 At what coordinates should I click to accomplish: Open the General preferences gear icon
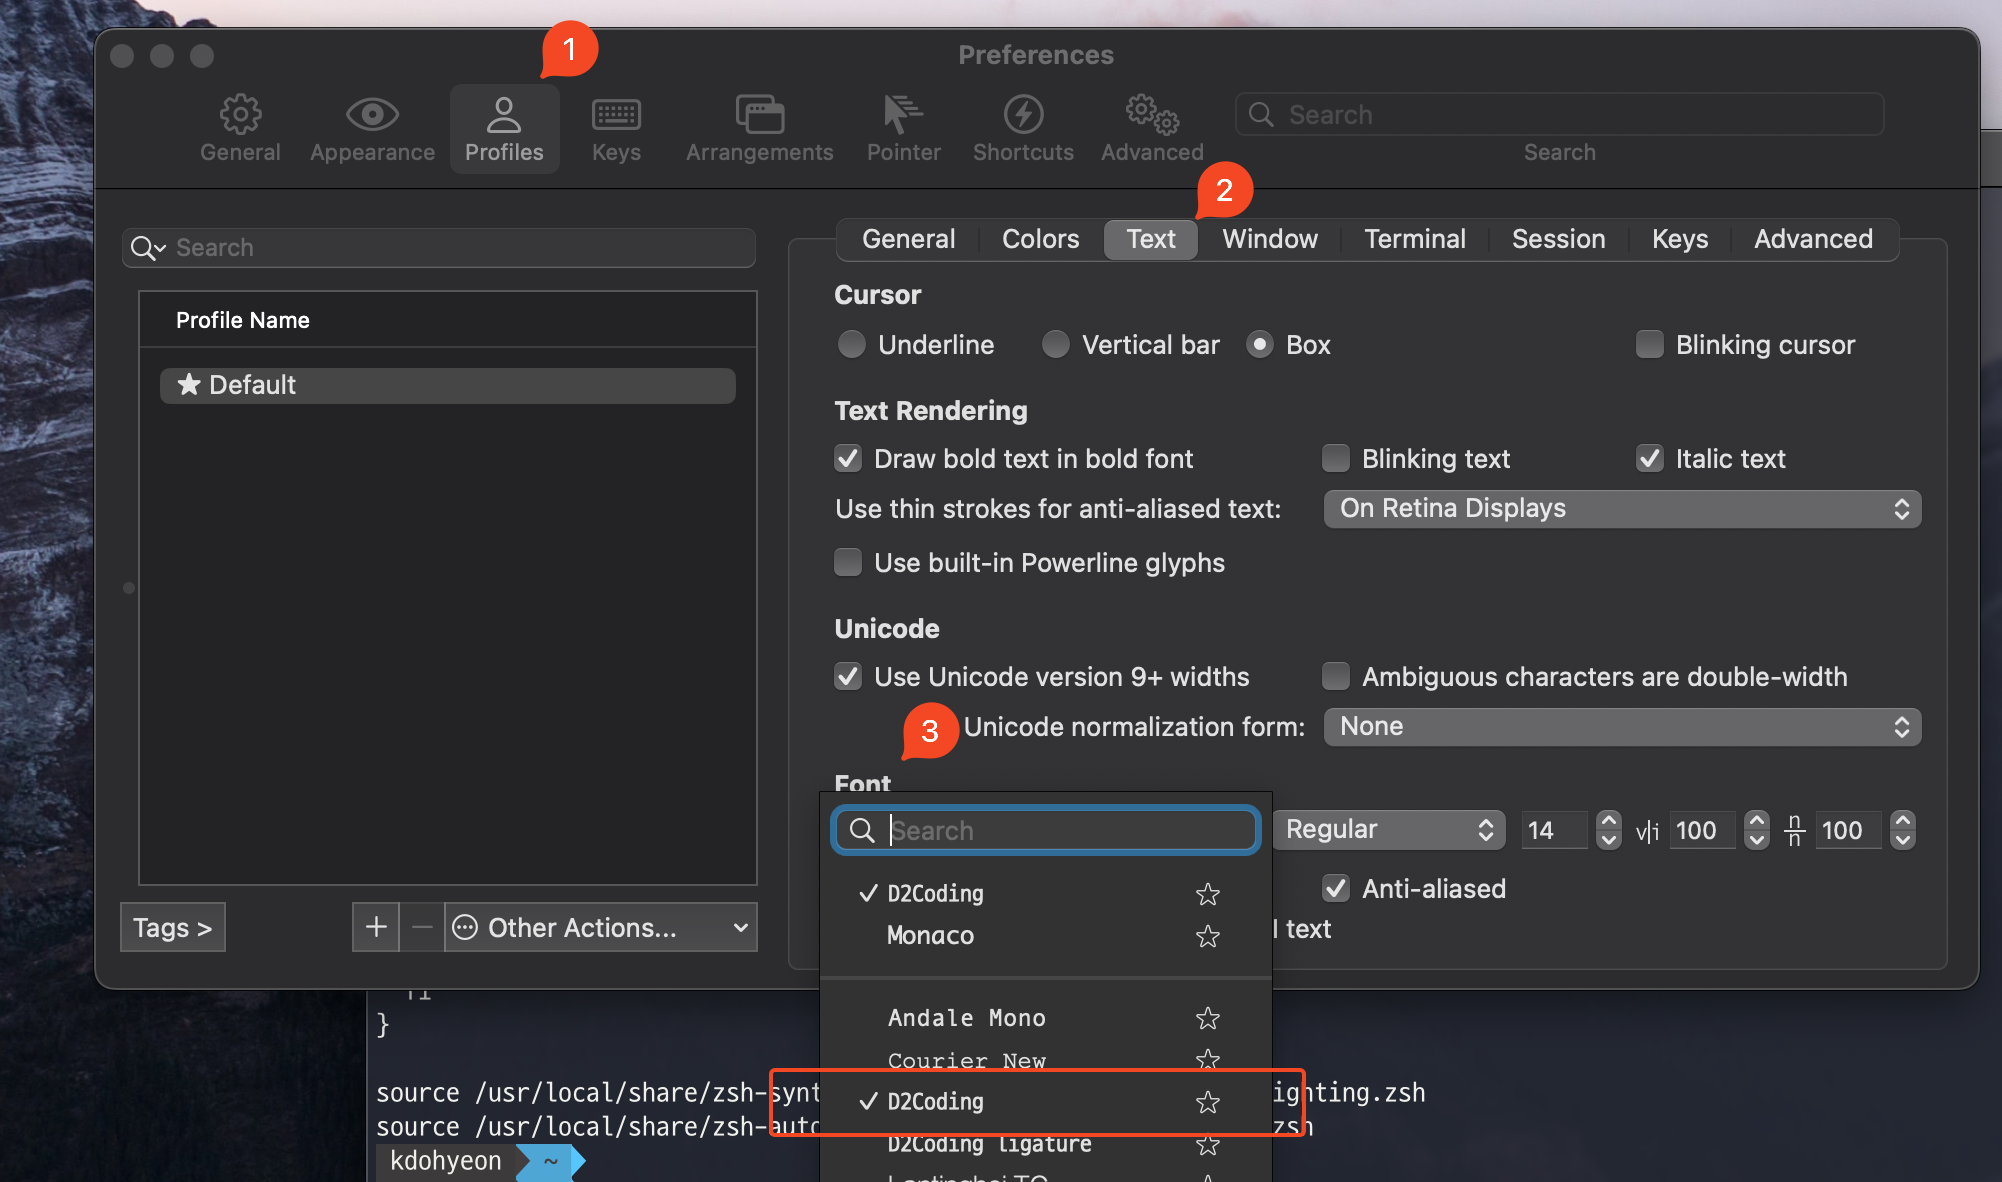[240, 116]
